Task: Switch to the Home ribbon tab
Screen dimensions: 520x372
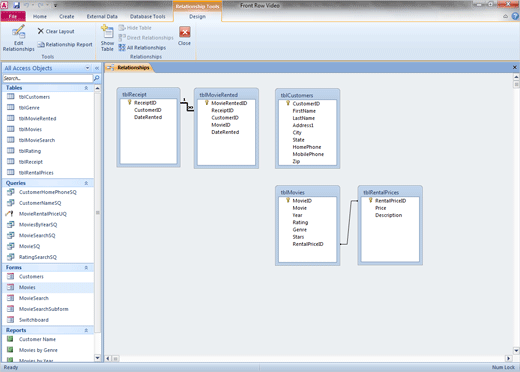Action: [x=40, y=16]
